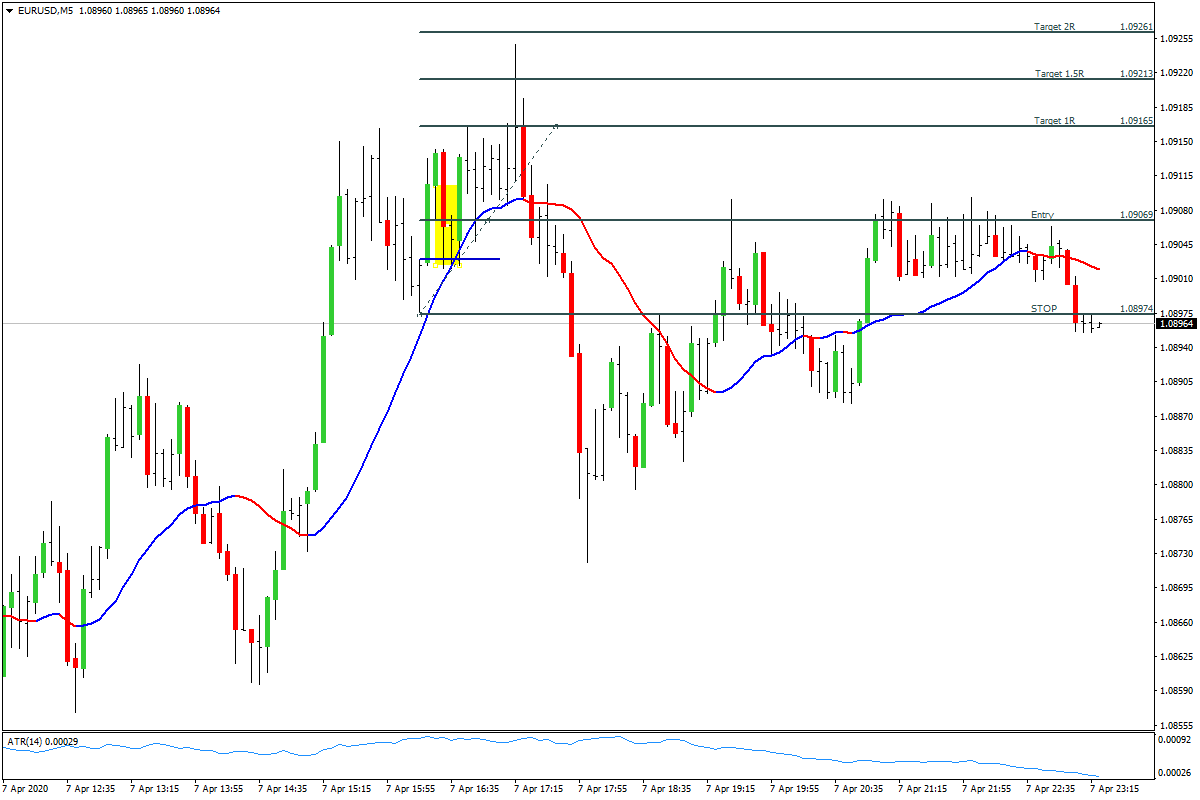The width and height of the screenshot is (1200, 800).
Task: Click the 1.08905 price axis label
Action: [x=1177, y=382]
